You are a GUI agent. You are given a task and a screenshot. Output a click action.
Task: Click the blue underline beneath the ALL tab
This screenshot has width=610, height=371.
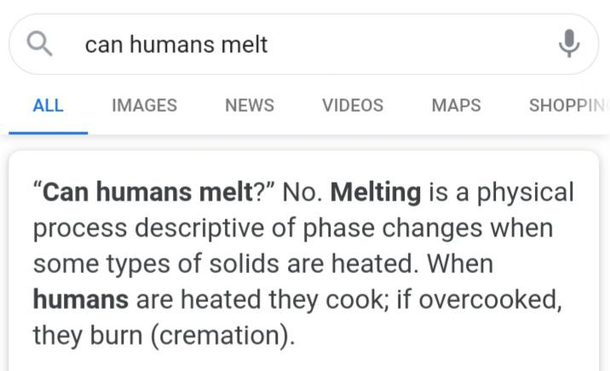point(48,133)
